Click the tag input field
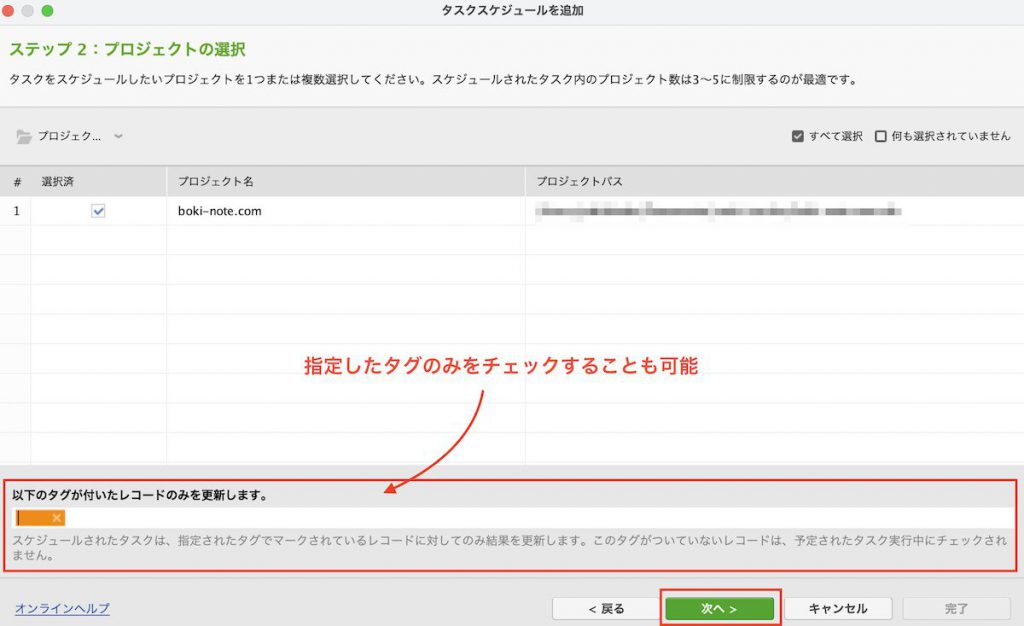Viewport: 1024px width, 626px height. pos(513,518)
